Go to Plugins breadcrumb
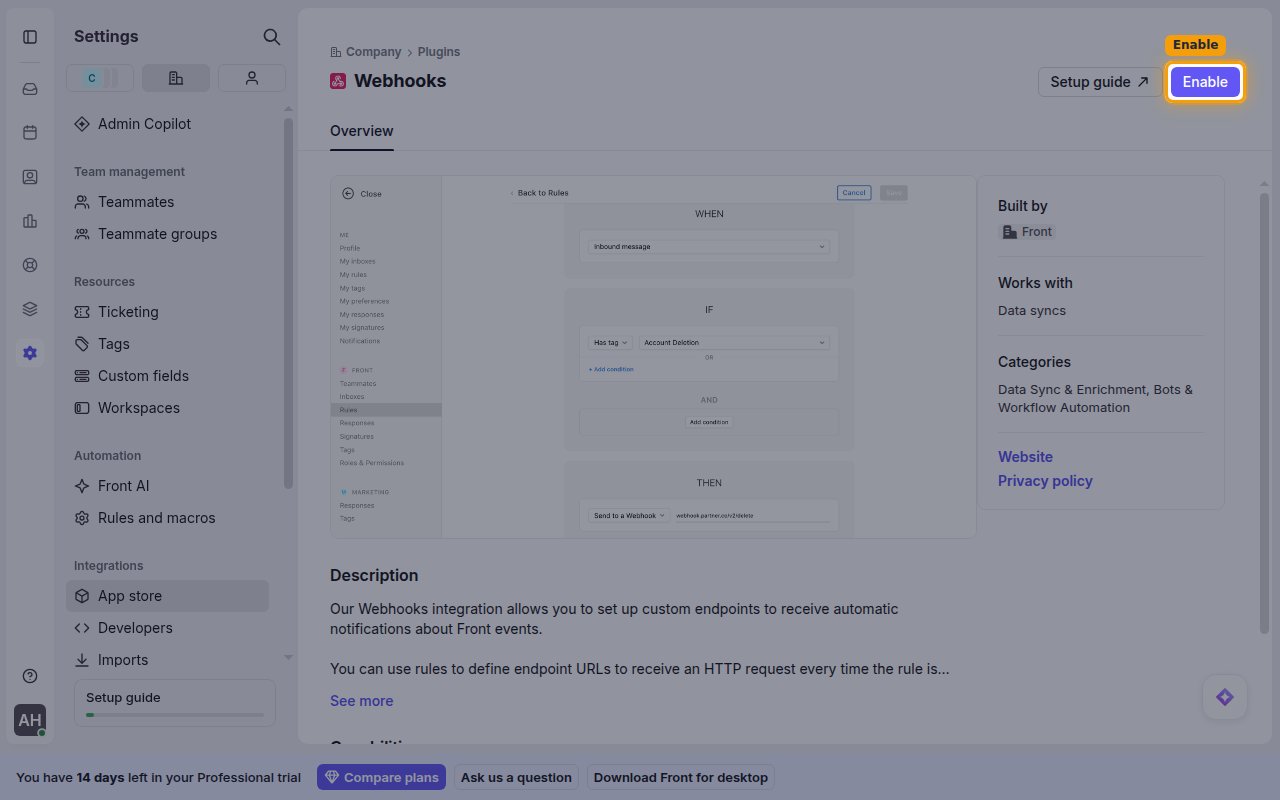This screenshot has width=1280, height=800. coord(439,52)
